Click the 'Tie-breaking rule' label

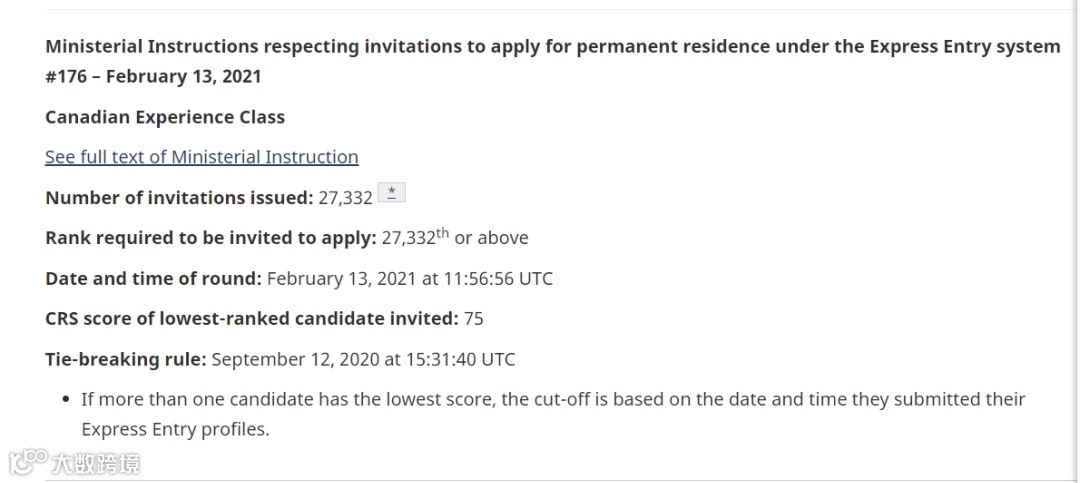point(126,360)
